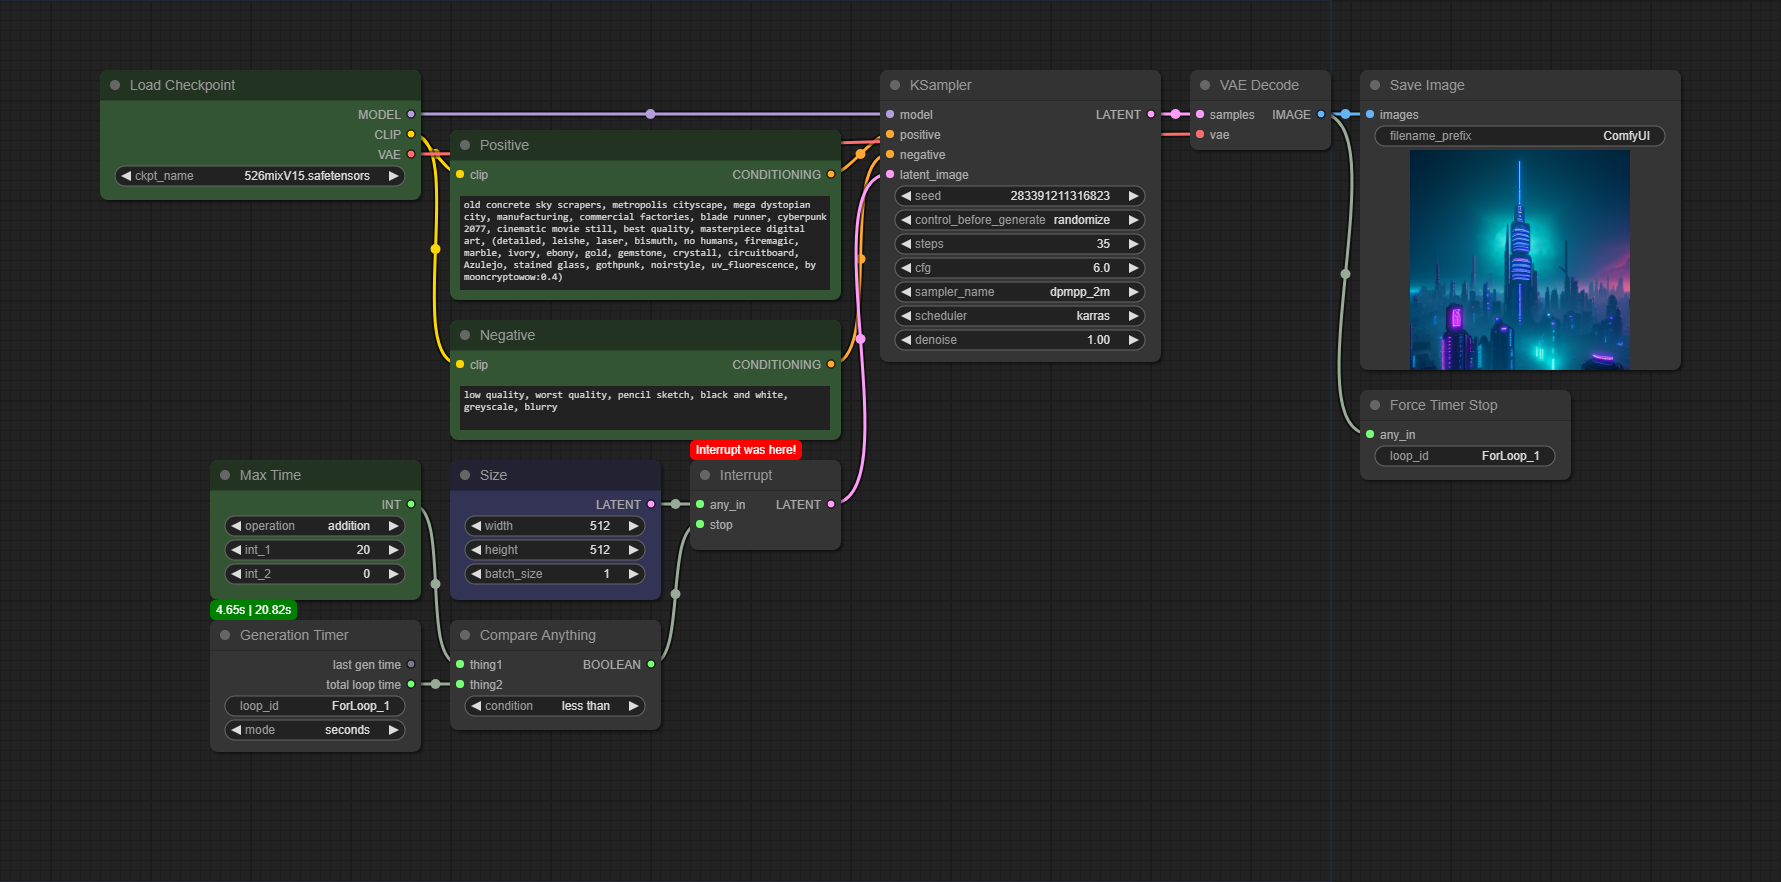Click the BOOLEAN output port on Compare Anything
This screenshot has width=1781, height=882.
(x=651, y=664)
